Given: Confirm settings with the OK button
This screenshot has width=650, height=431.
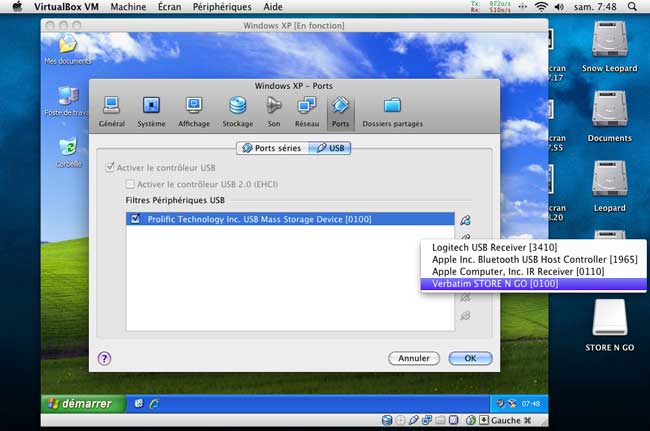Looking at the screenshot, I should tap(469, 358).
